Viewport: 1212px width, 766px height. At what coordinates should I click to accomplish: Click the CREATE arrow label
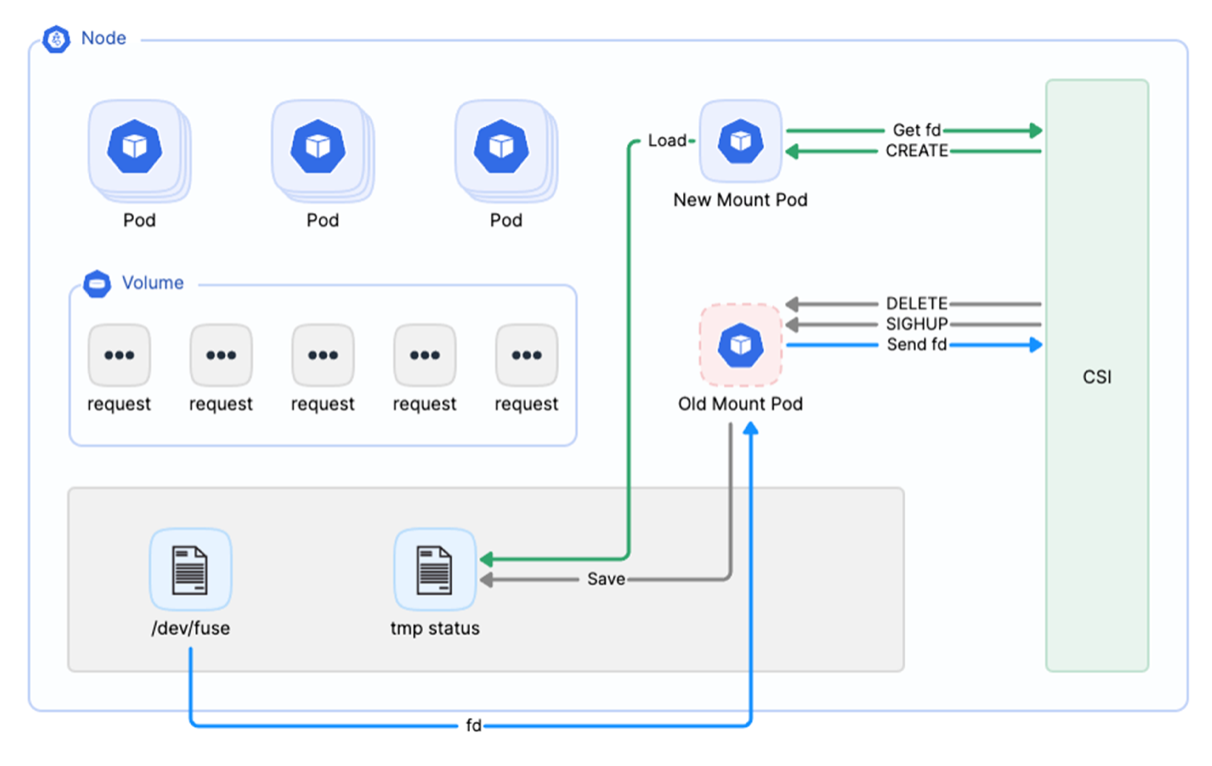pyautogui.click(x=916, y=151)
